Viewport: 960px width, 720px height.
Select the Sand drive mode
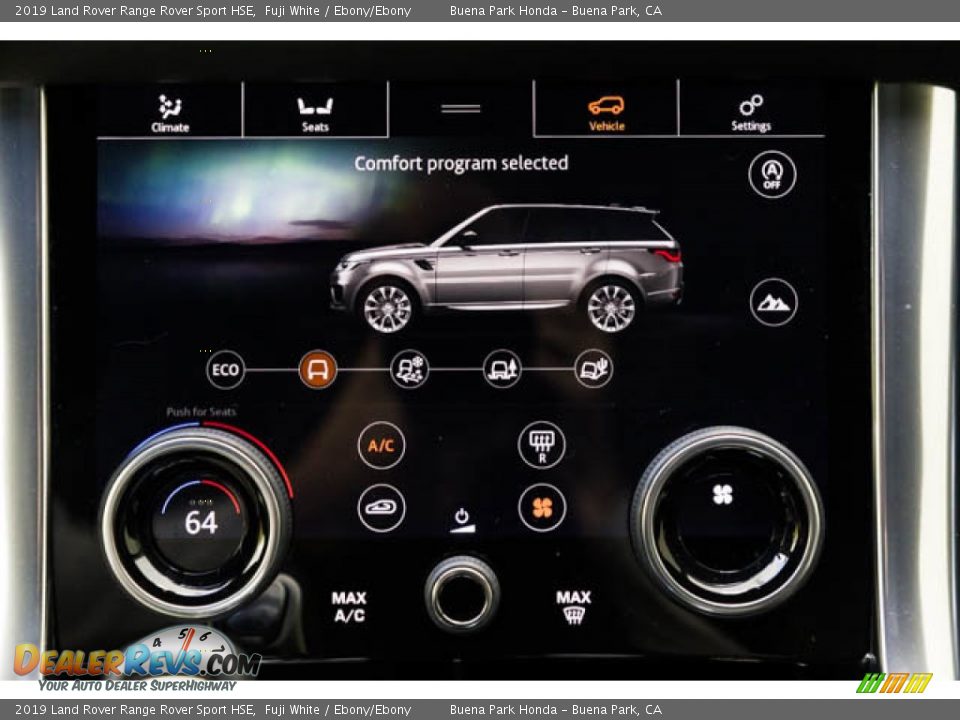[x=594, y=369]
